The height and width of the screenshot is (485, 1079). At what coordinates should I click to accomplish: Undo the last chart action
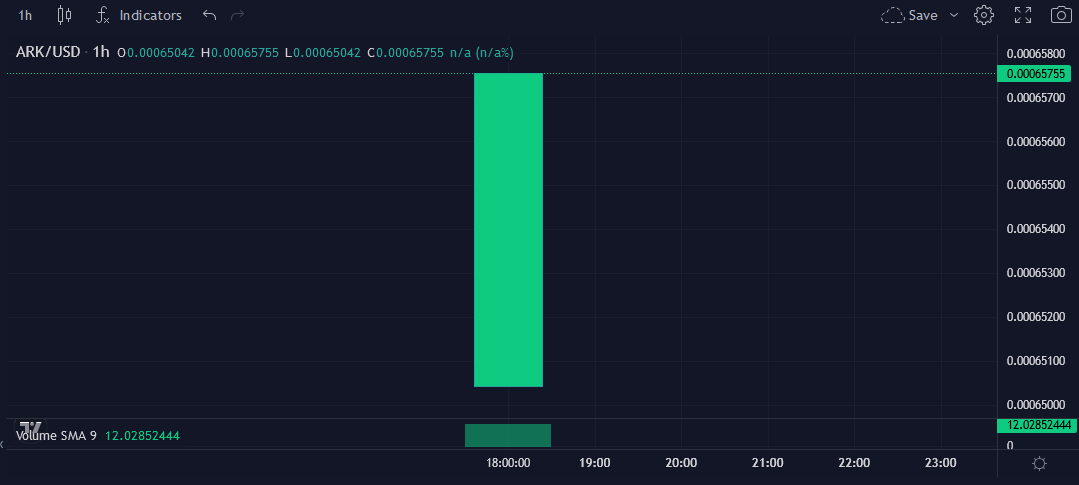click(x=209, y=15)
